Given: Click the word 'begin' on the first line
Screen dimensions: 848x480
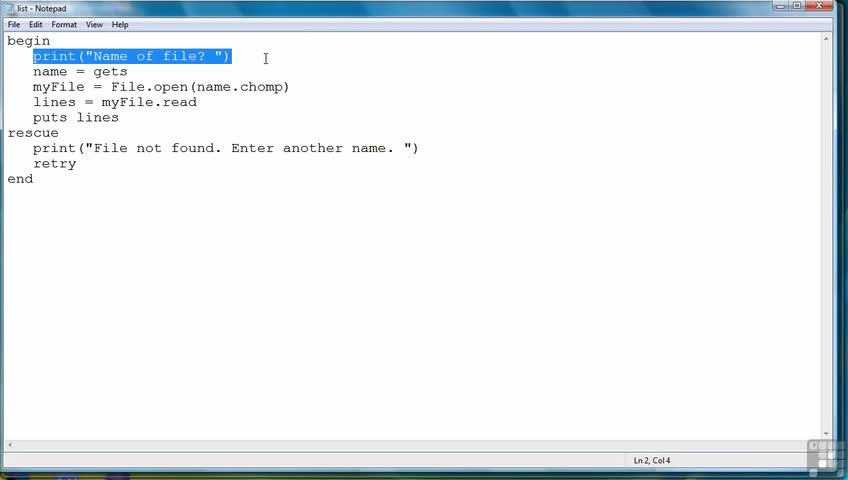Looking at the screenshot, I should 29,41.
